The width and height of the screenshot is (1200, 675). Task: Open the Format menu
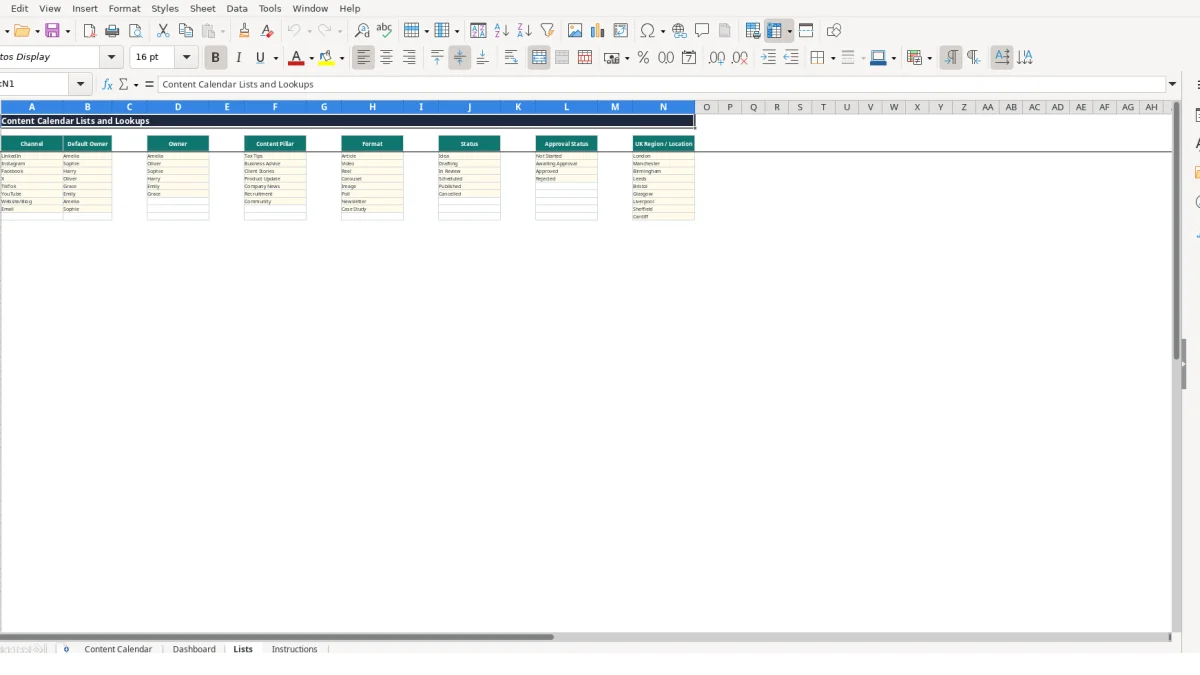tap(124, 8)
